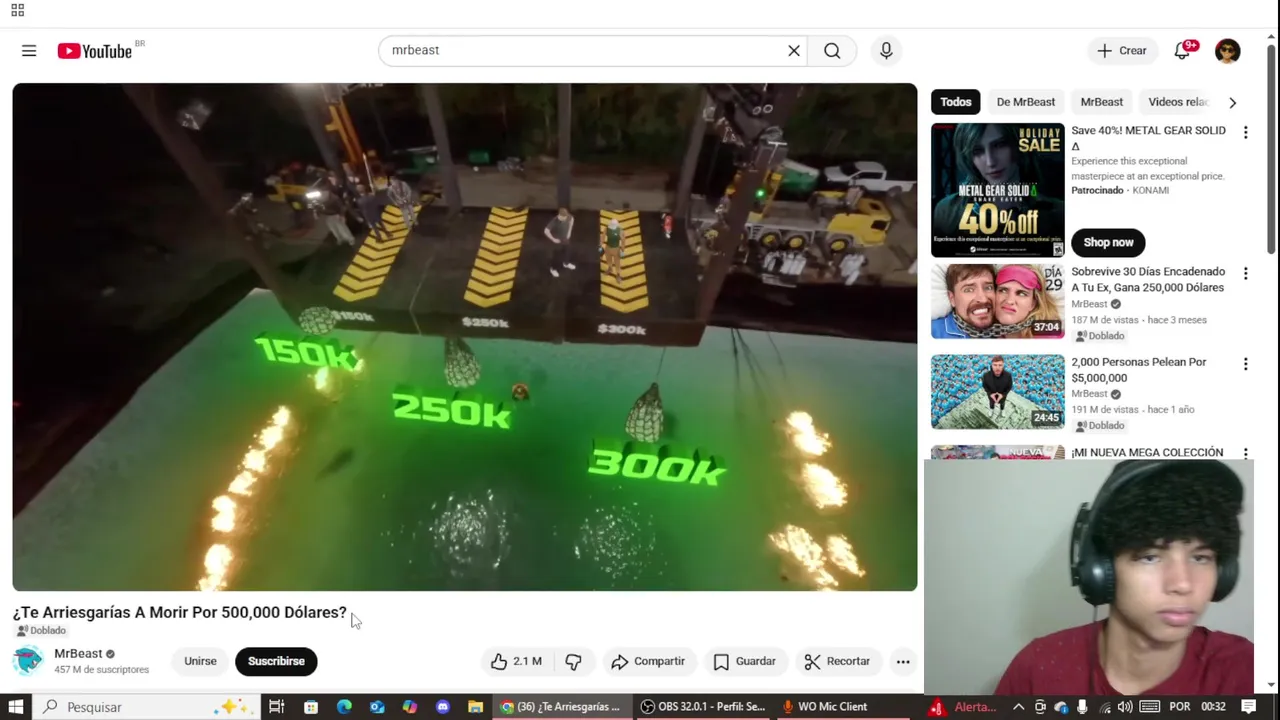Image resolution: width=1280 pixels, height=720 pixels.
Task: Select the MrBeast filter chip
Action: tap(1102, 102)
